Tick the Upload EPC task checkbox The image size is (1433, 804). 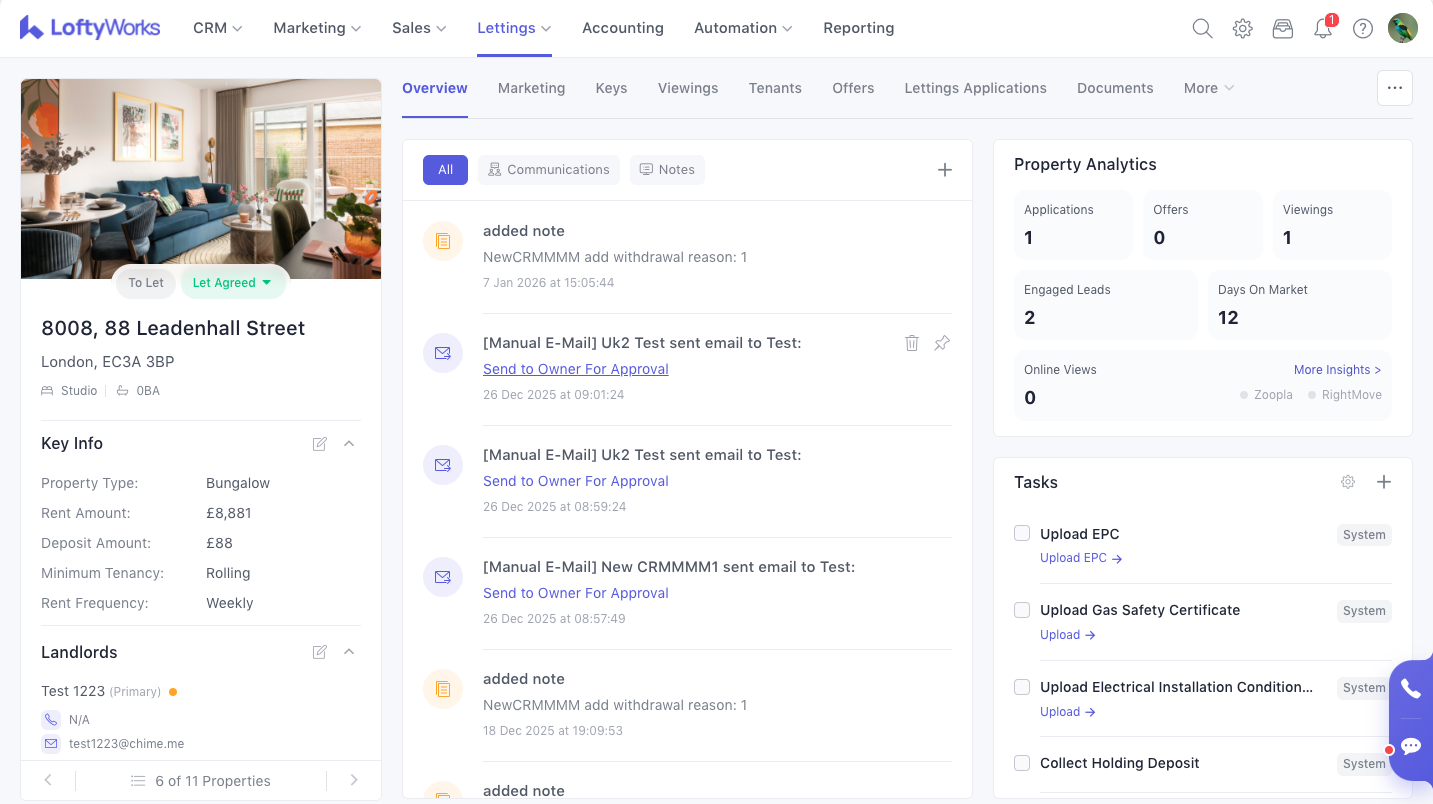point(1022,533)
